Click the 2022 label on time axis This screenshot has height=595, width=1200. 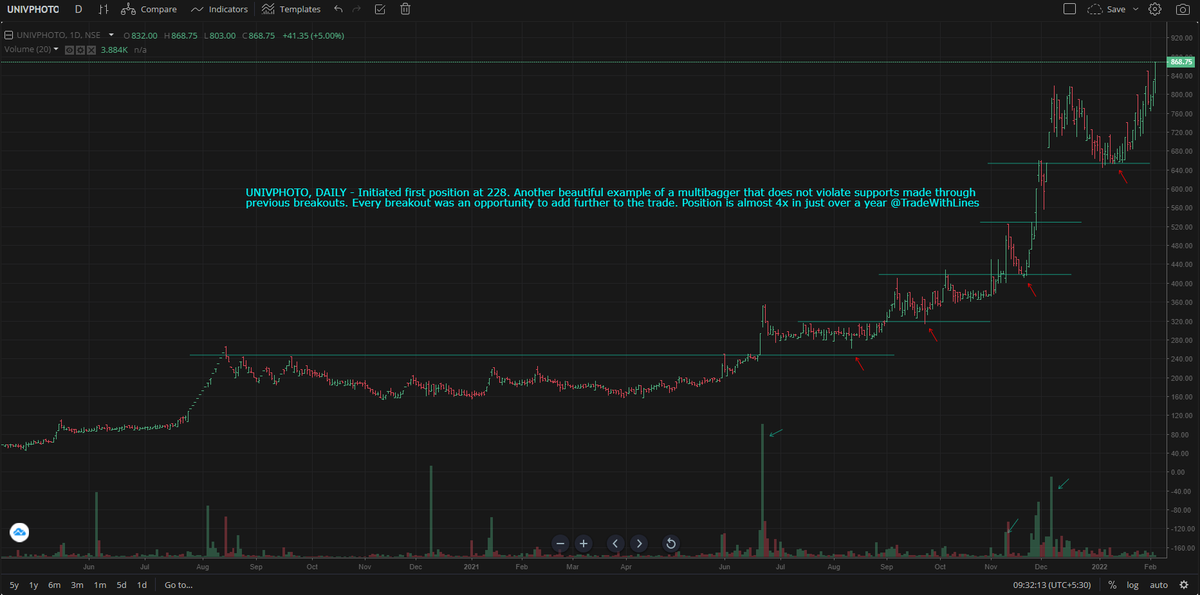1099,566
